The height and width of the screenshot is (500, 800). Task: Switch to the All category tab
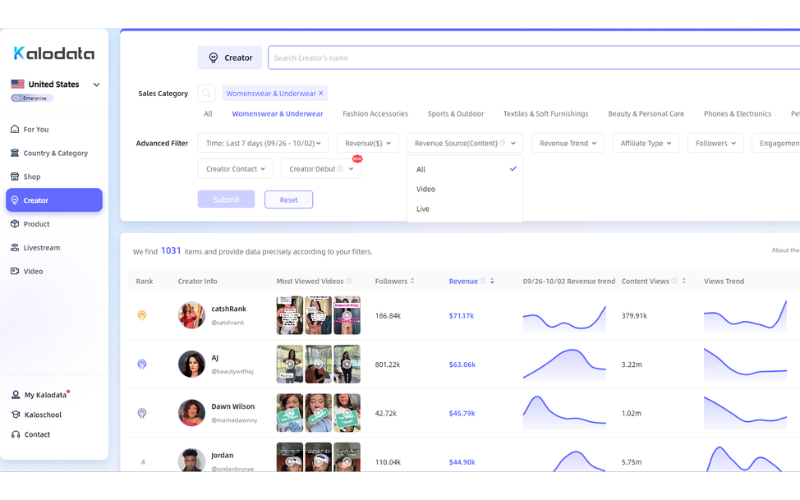tap(208, 114)
